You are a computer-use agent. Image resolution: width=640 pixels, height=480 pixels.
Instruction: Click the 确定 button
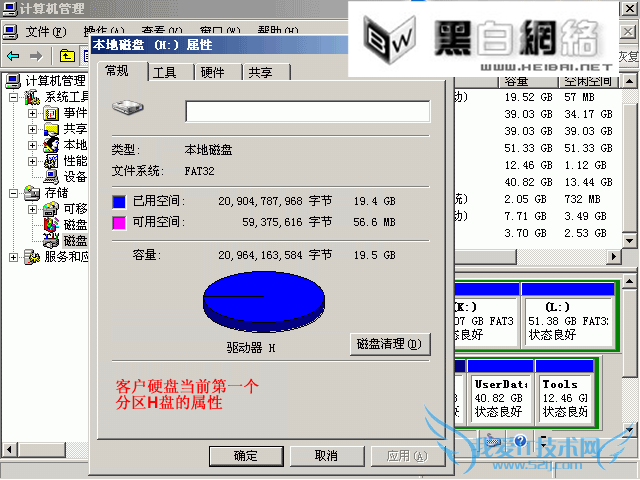246,456
